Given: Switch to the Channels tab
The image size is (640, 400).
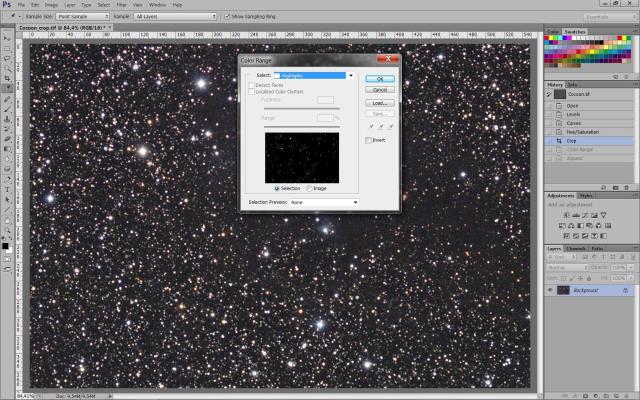Looking at the screenshot, I should pyautogui.click(x=577, y=248).
